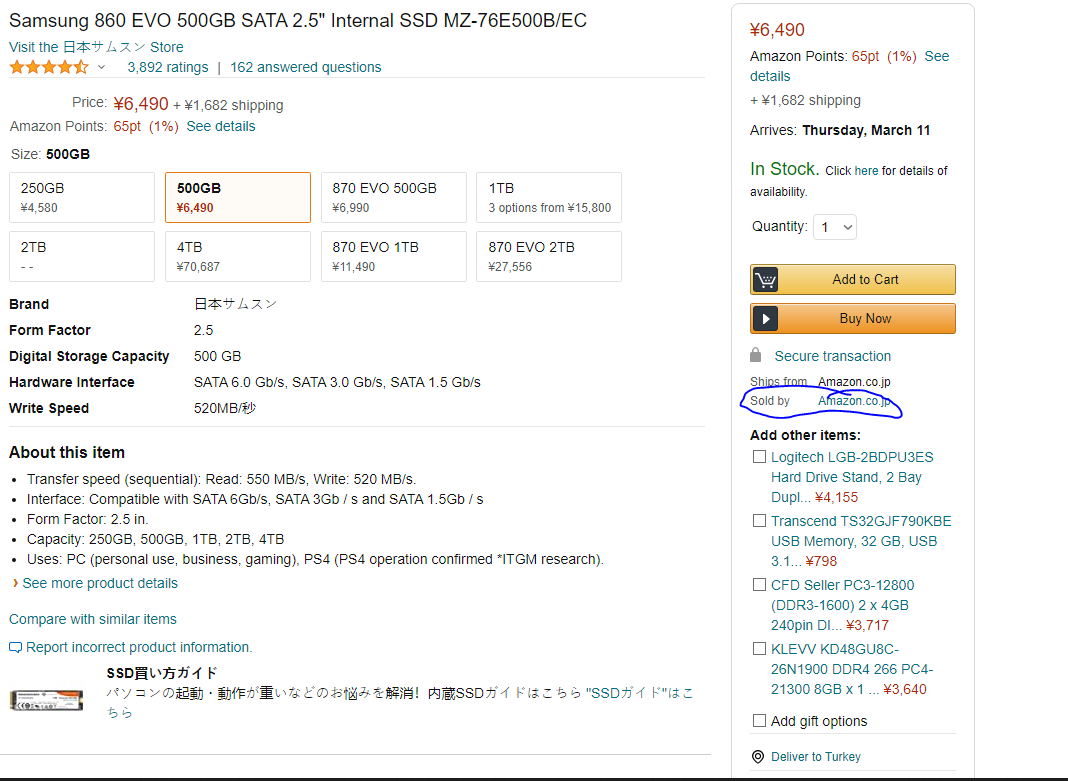The width and height of the screenshot is (1068, 781).
Task: Click the SSD buying guide thumbnail image
Action: (46, 698)
